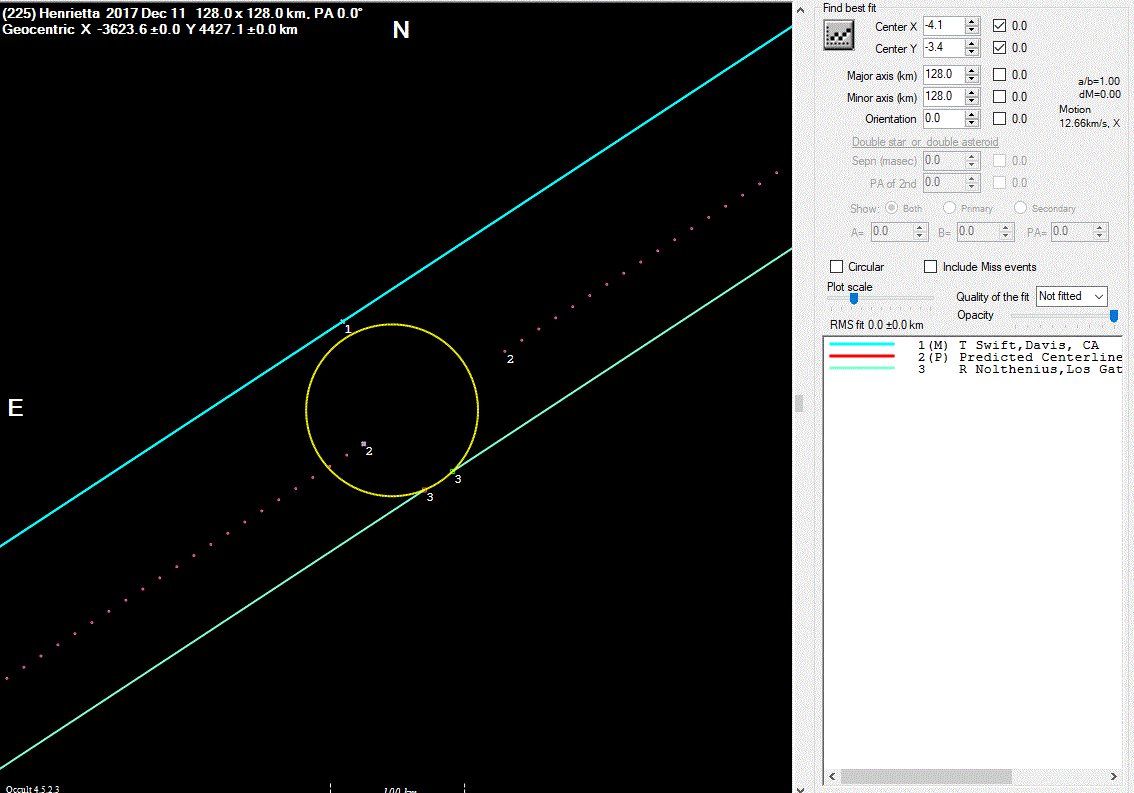
Task: Click the observer list horizontal scrollbar thumb
Action: click(926, 776)
